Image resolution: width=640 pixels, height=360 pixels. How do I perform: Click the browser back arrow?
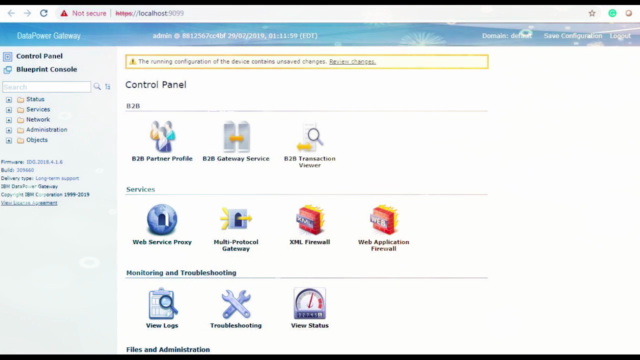(11, 13)
